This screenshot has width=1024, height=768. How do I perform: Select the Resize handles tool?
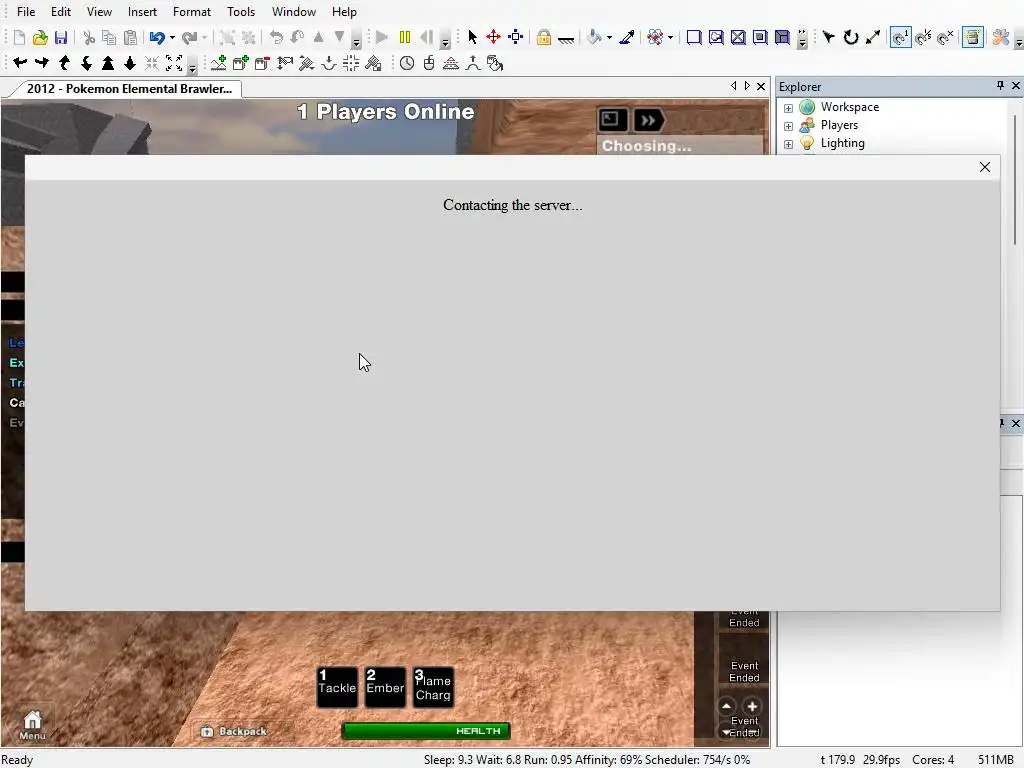click(x=516, y=37)
